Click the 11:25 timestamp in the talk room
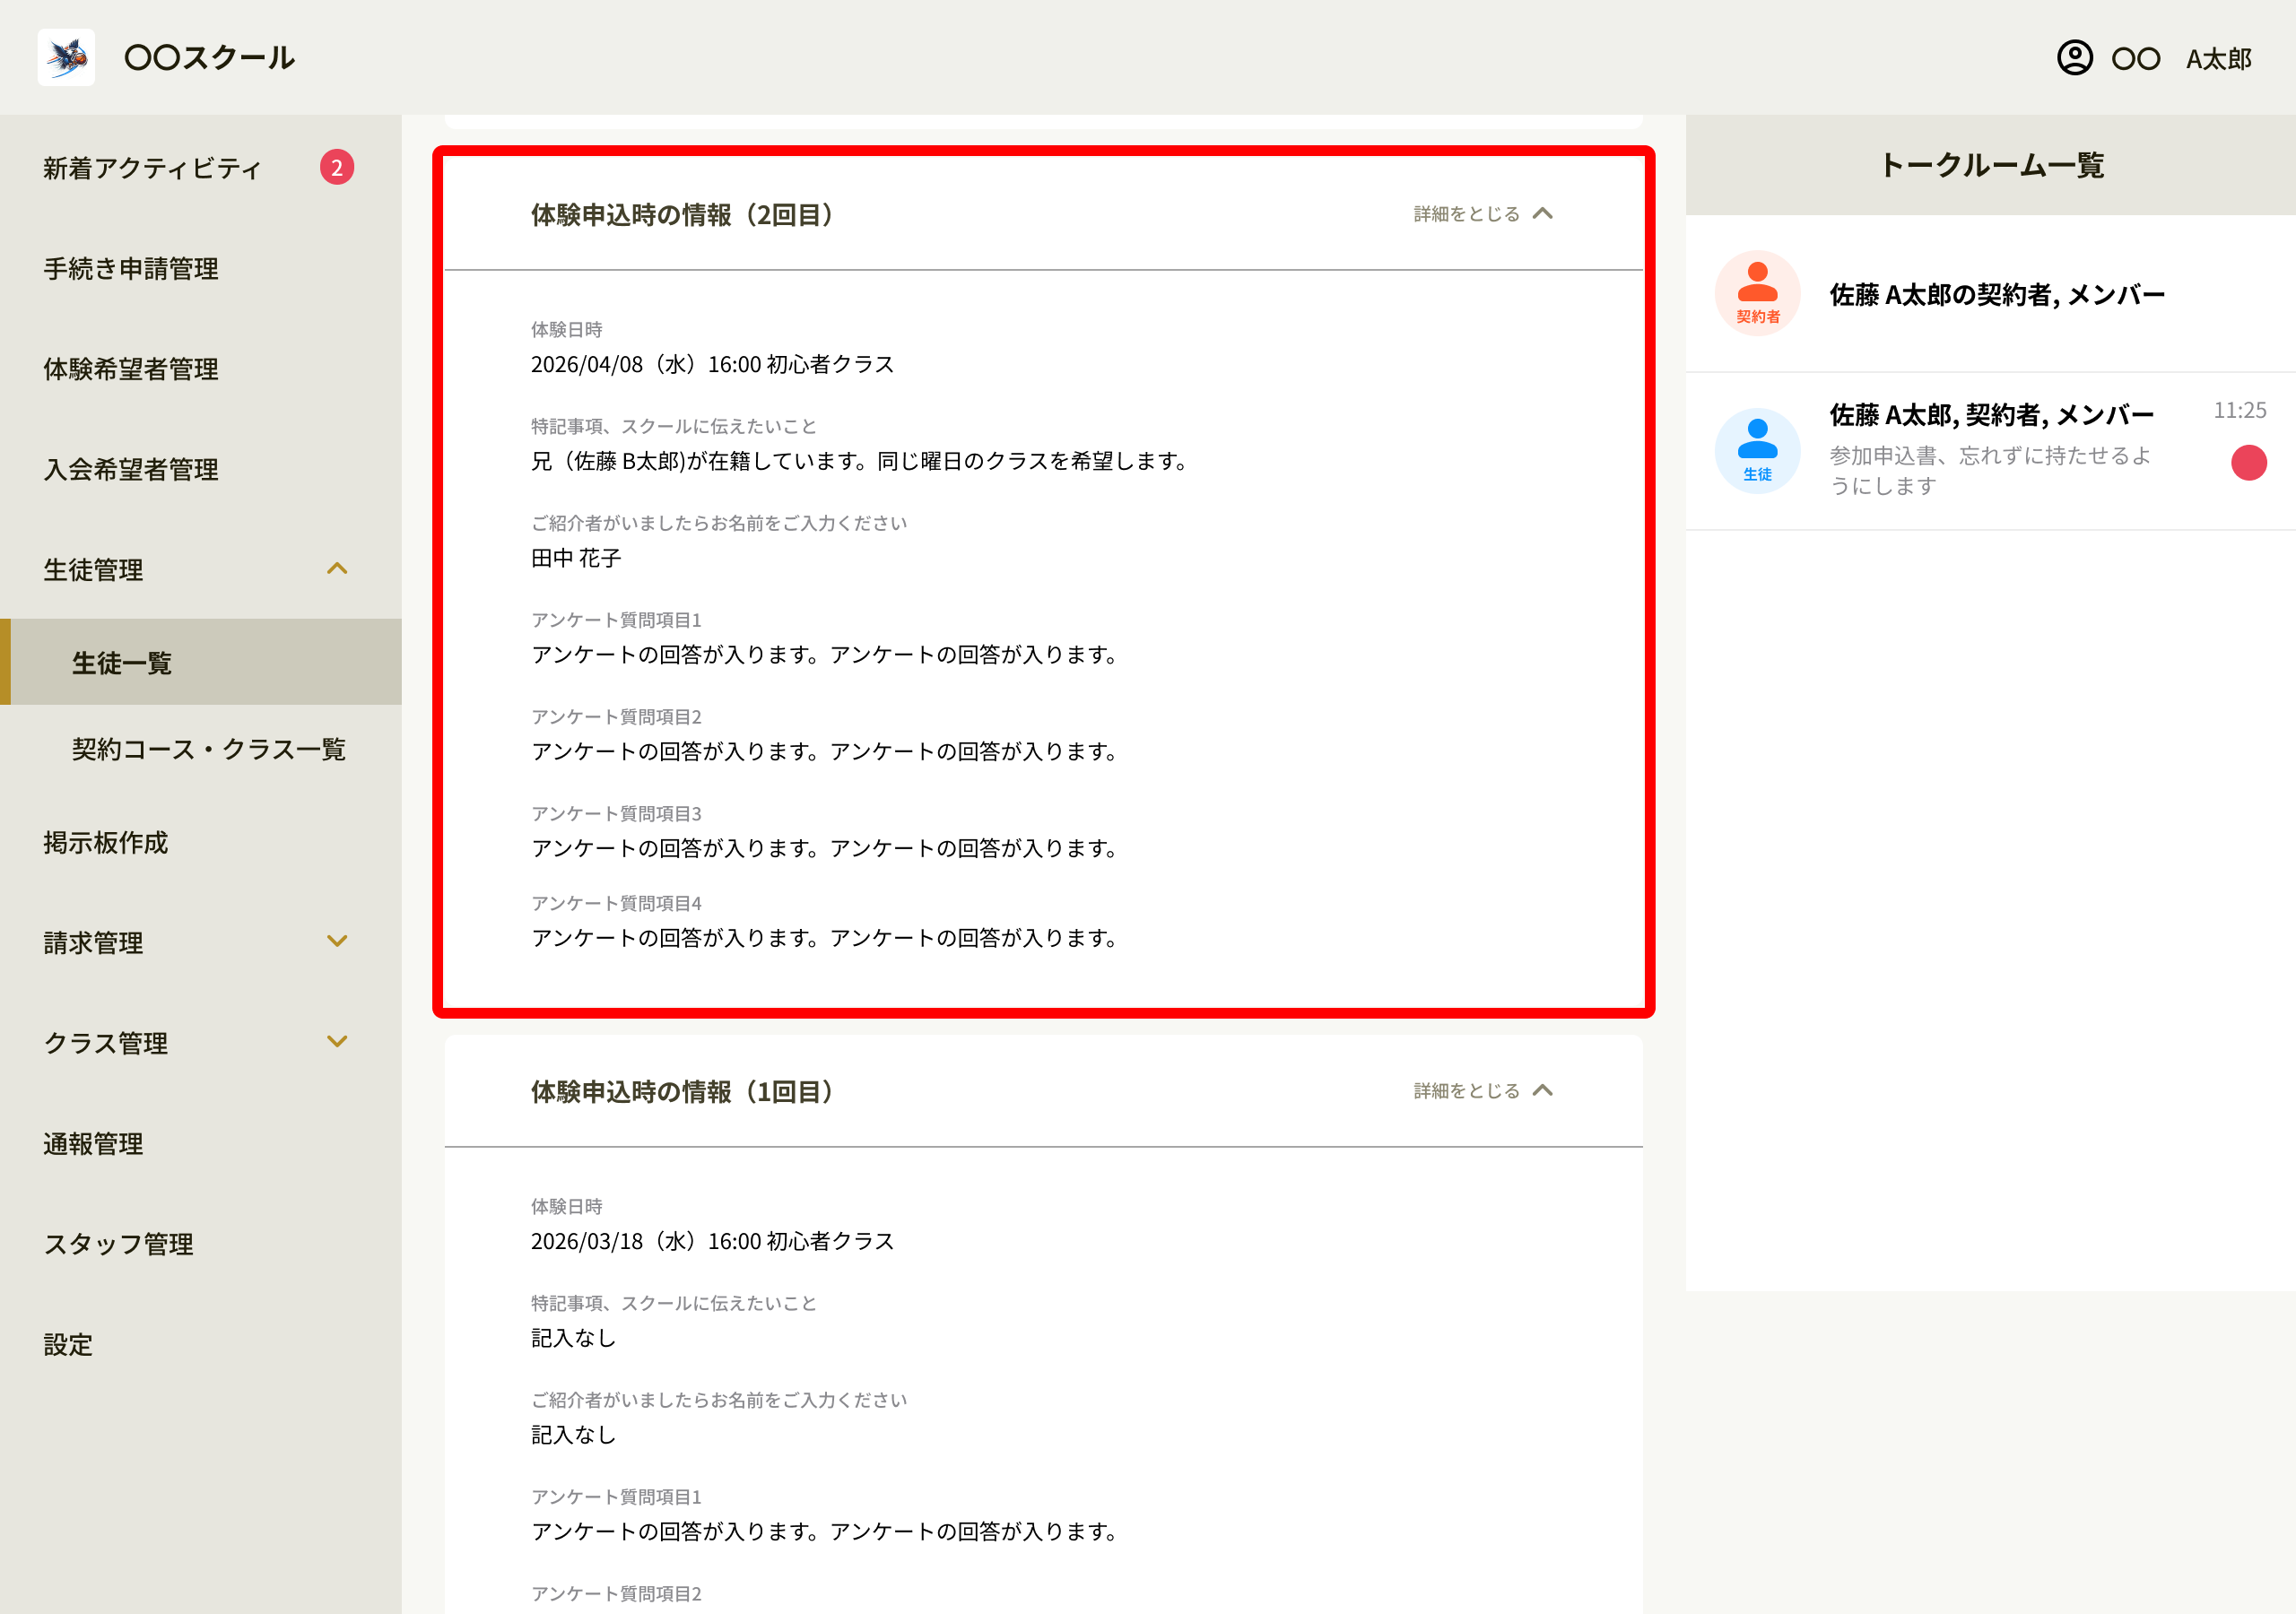The height and width of the screenshot is (1614, 2296). (x=2239, y=411)
